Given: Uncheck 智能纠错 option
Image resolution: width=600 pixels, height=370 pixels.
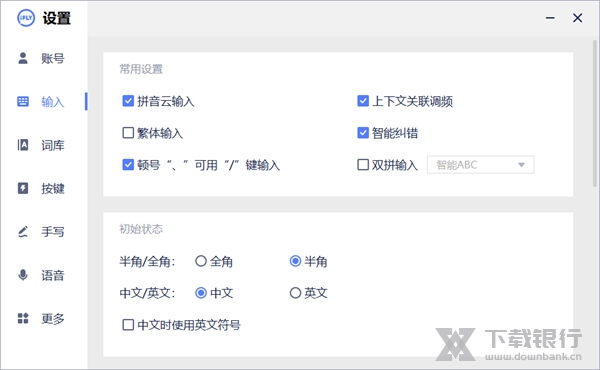Looking at the screenshot, I should 363,133.
